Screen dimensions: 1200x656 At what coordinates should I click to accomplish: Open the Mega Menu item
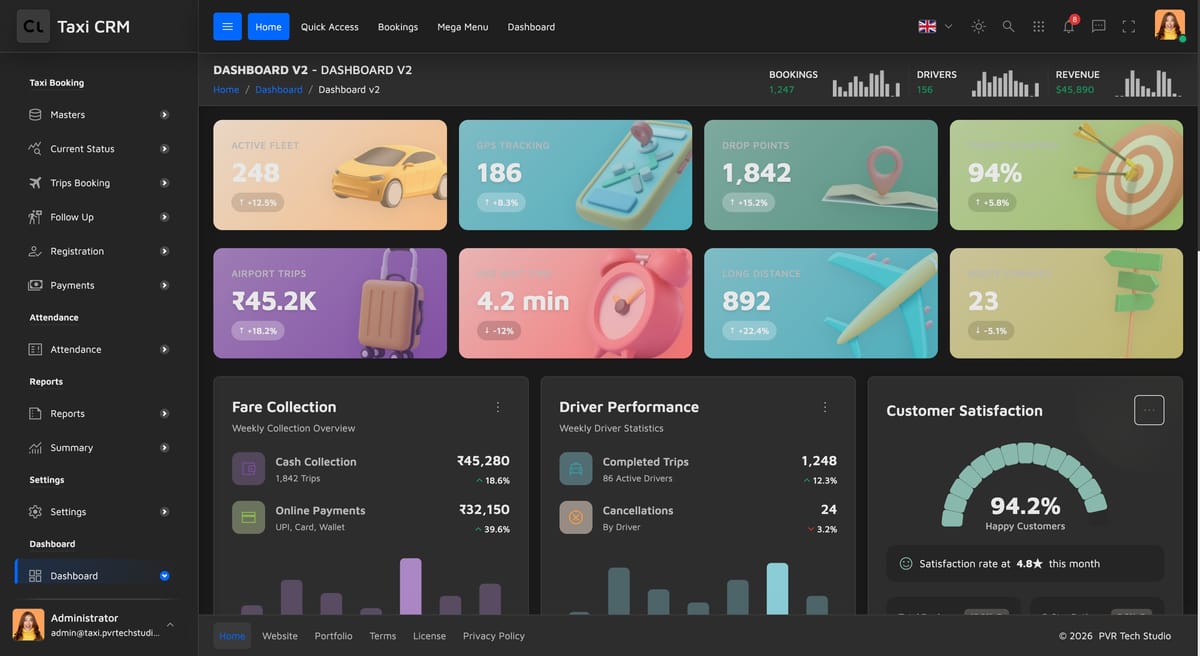coord(463,27)
